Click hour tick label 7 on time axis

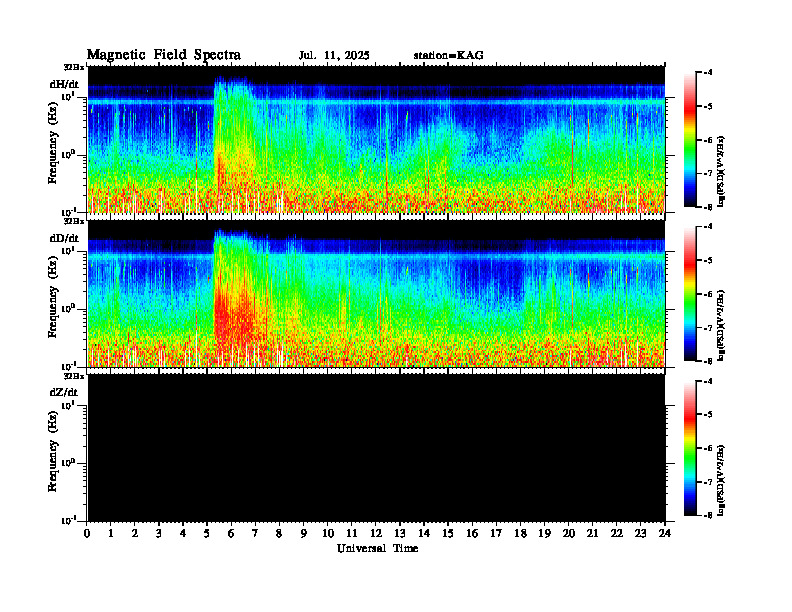pos(255,534)
